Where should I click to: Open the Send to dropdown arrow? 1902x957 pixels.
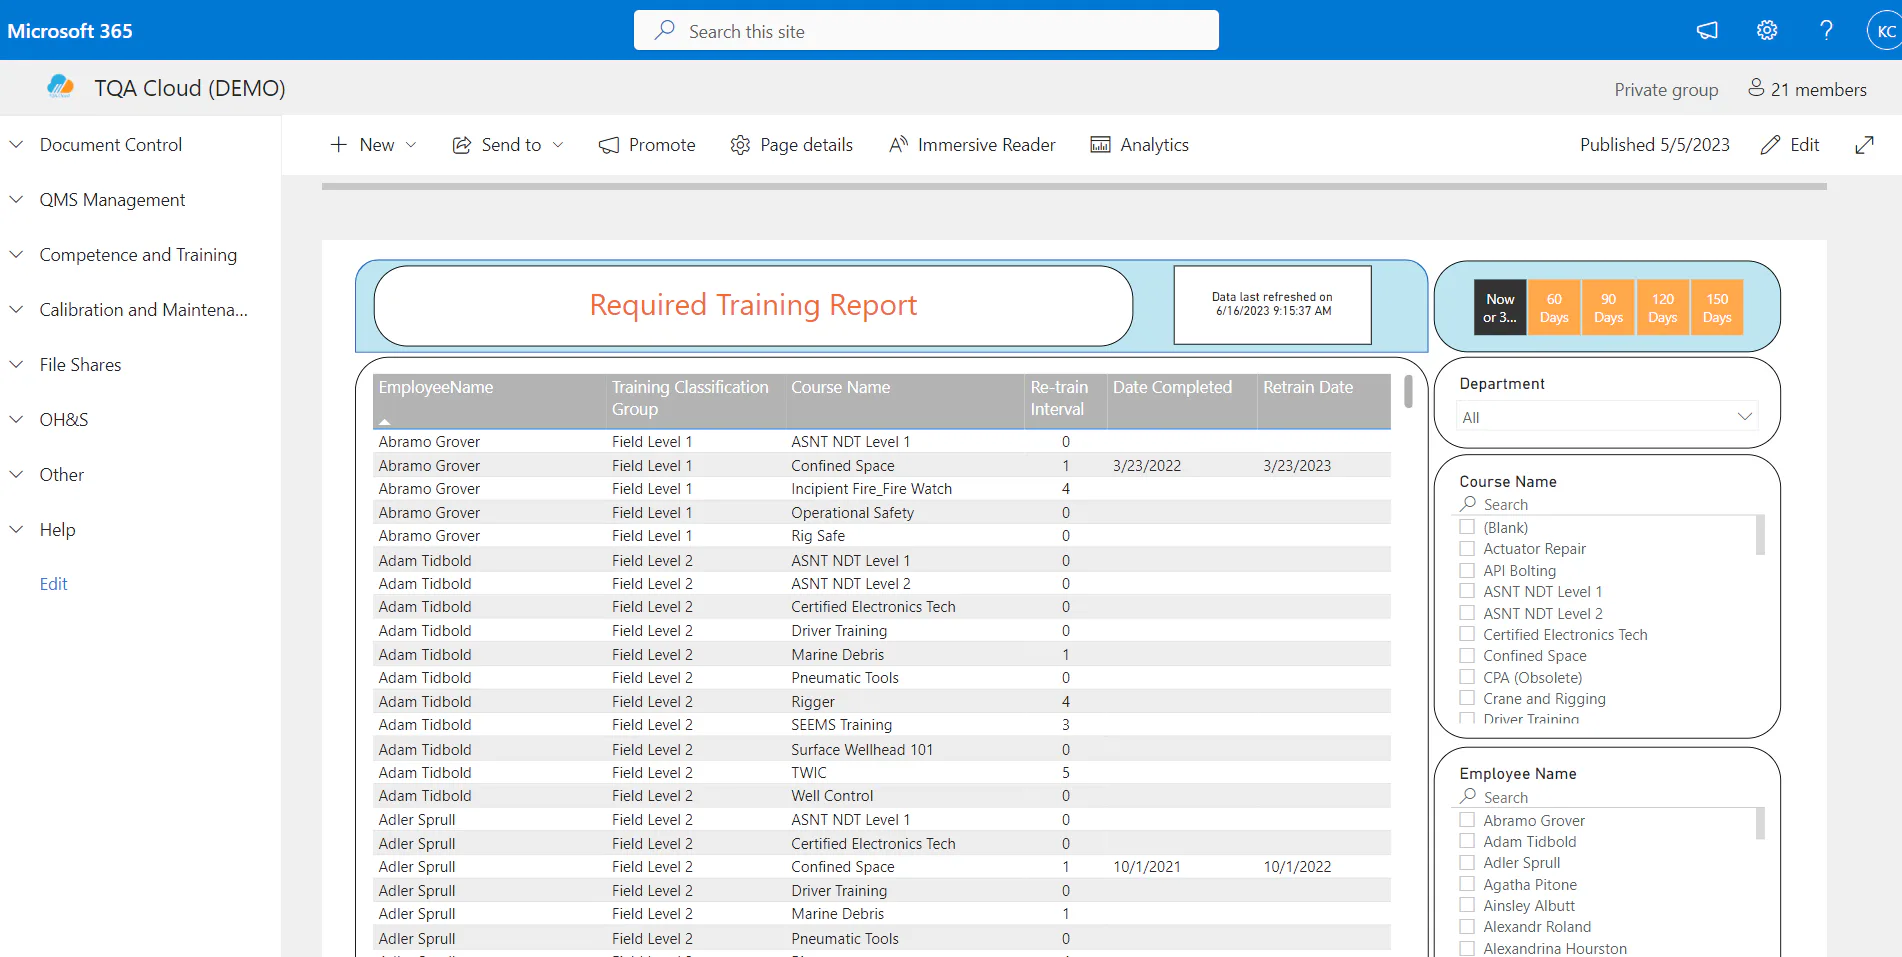[x=558, y=145]
